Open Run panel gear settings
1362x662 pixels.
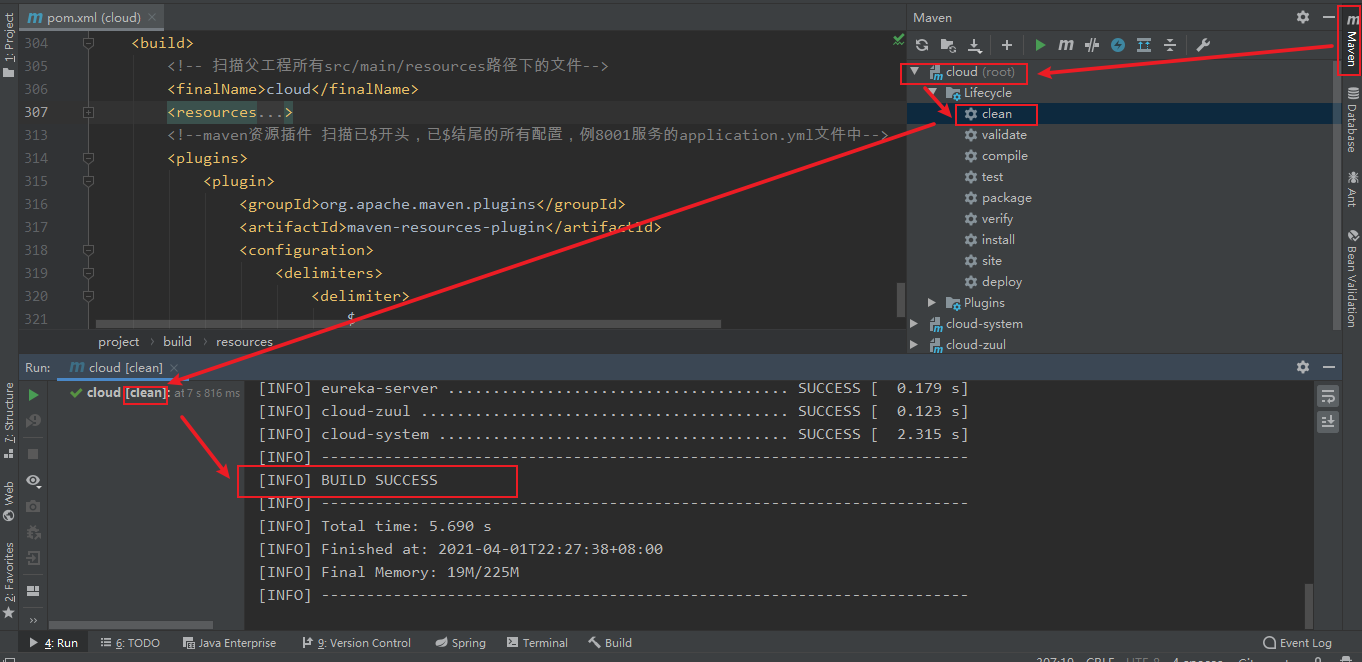click(1302, 367)
